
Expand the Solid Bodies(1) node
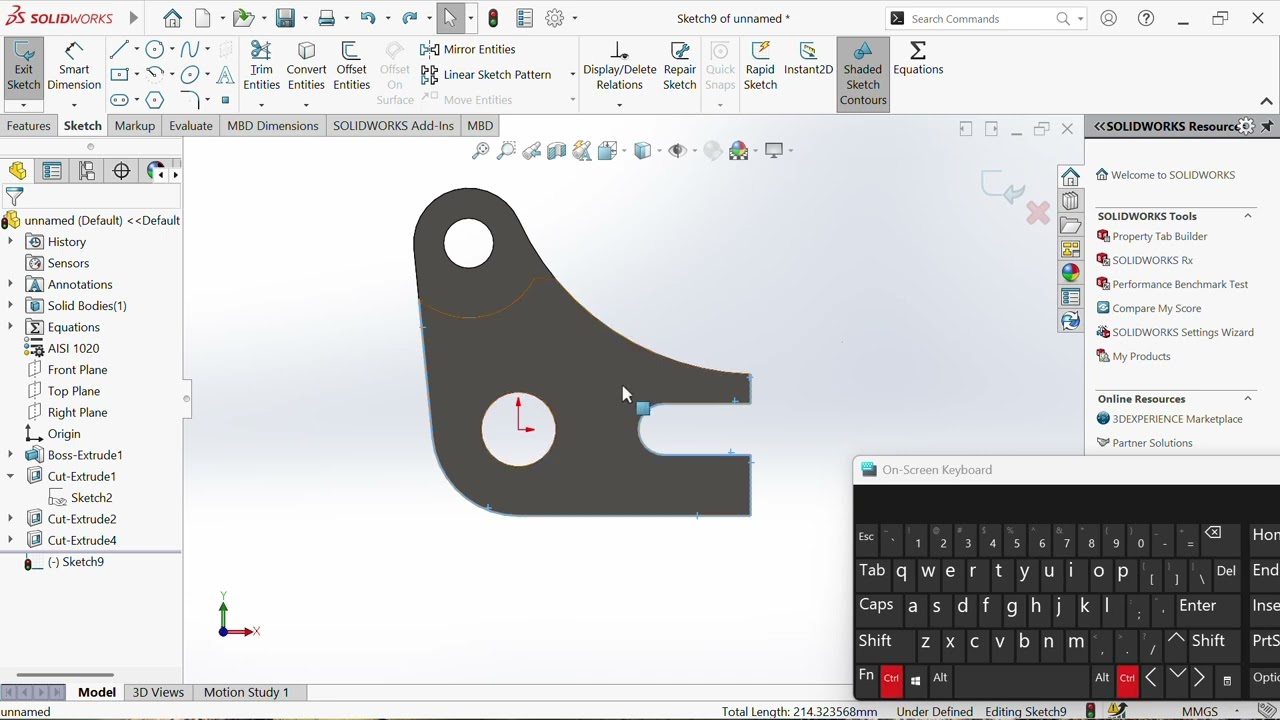(x=10, y=306)
